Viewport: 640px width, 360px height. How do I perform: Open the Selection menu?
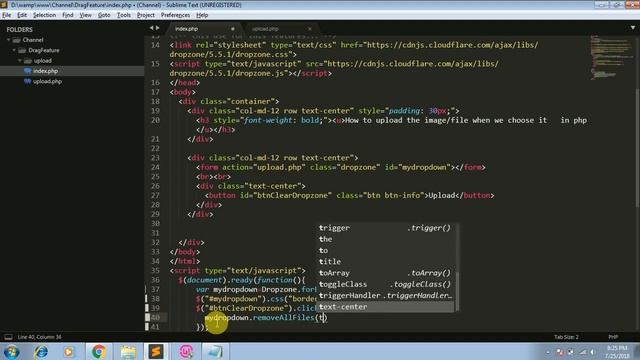point(44,15)
